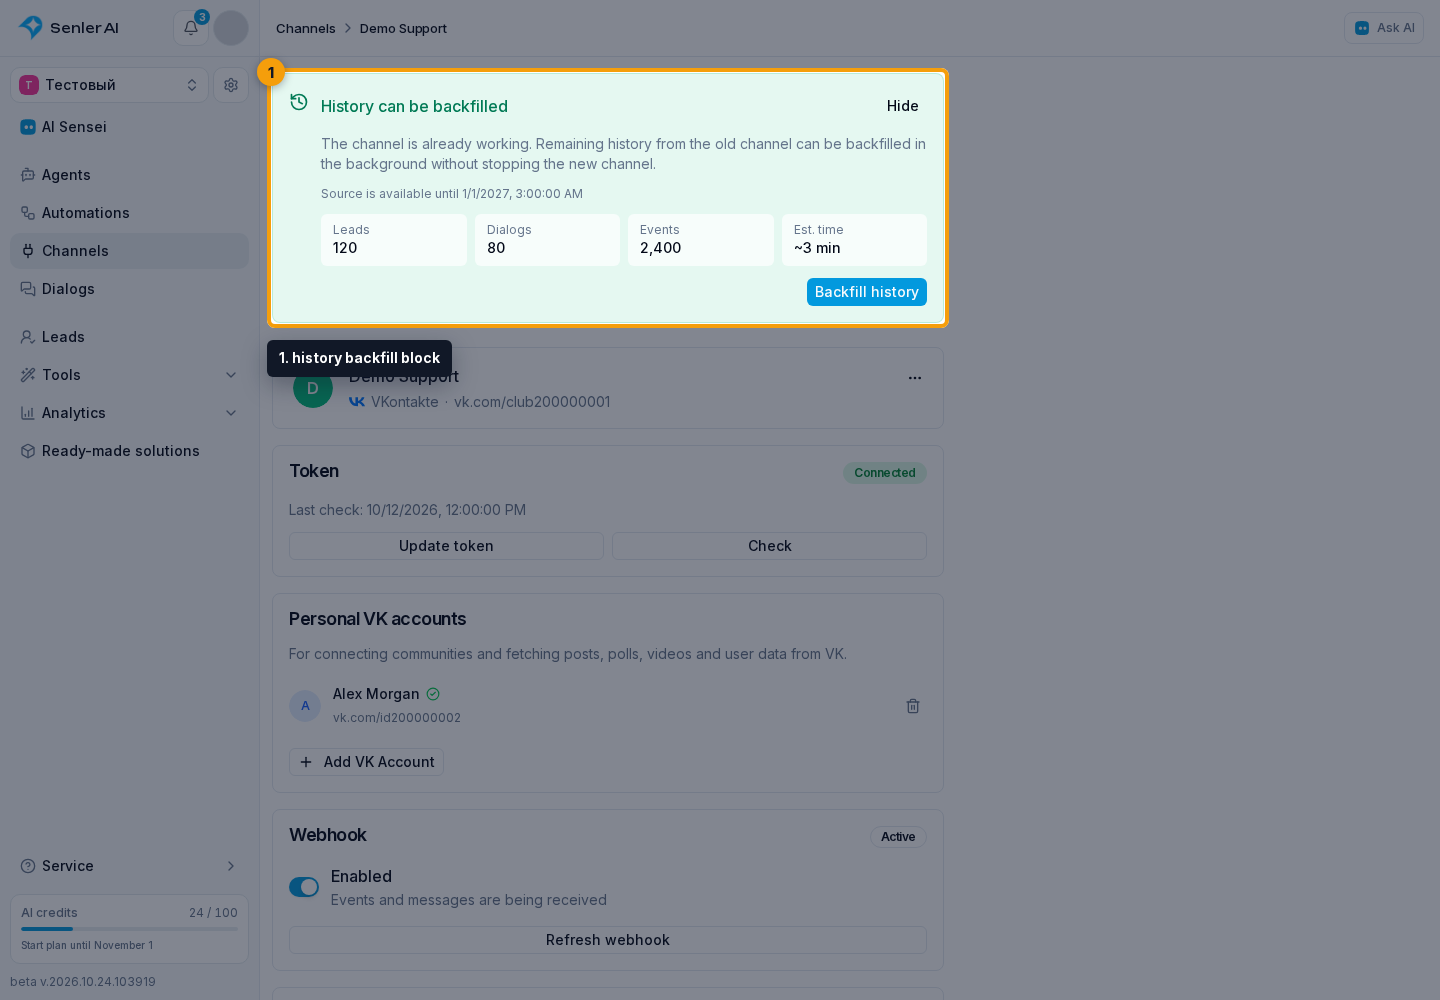
Task: Click the Backfill history button
Action: click(867, 292)
